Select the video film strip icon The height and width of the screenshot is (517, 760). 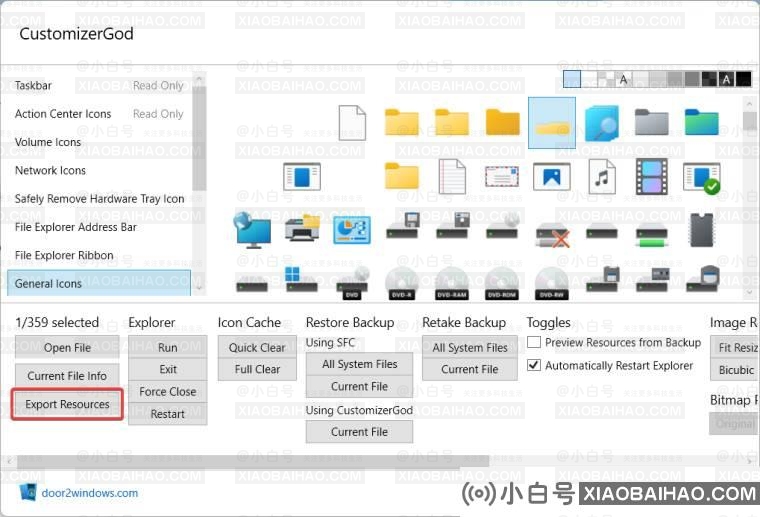(651, 176)
